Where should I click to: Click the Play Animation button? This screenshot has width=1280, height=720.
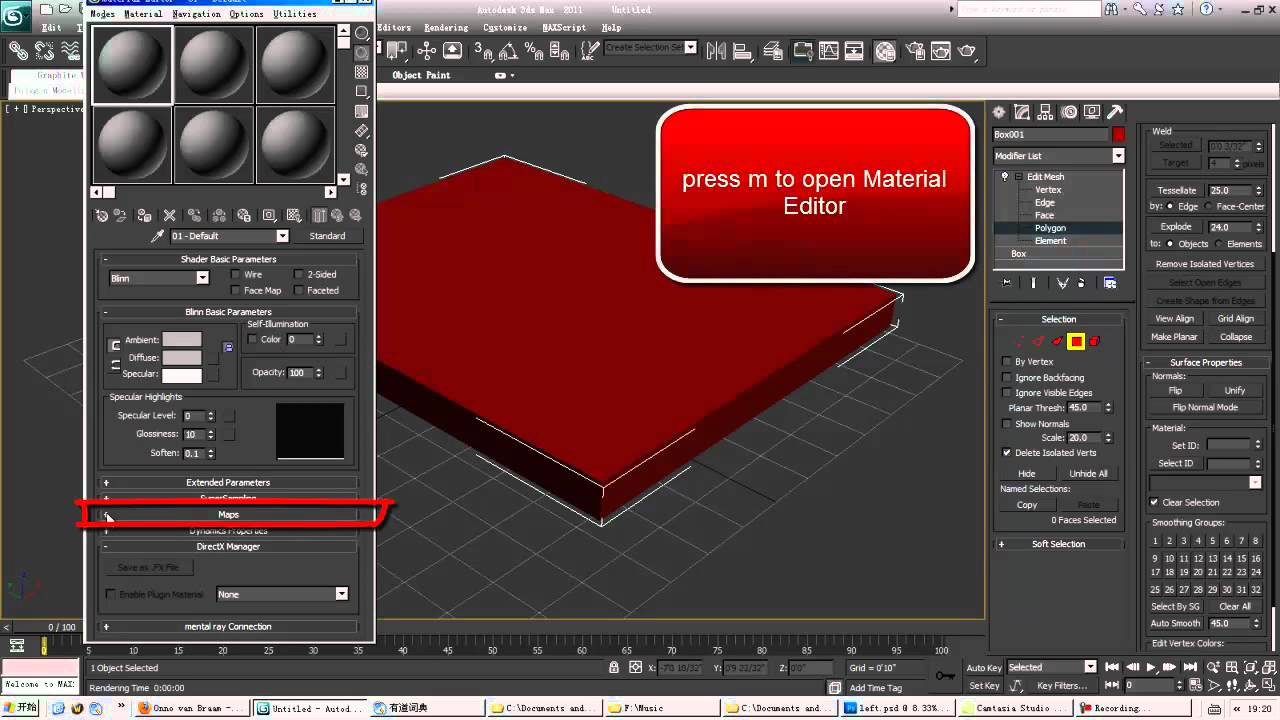[x=1152, y=667]
